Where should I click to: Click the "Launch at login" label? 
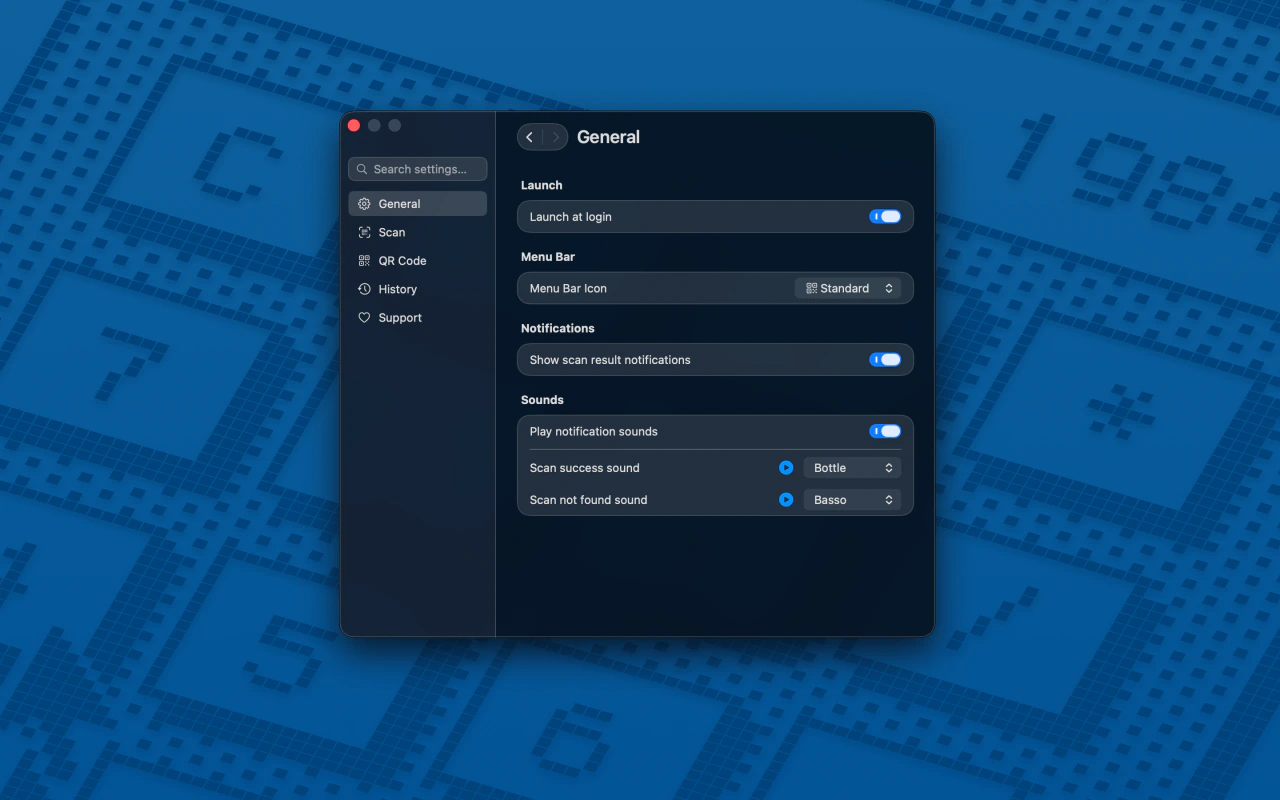tap(570, 217)
